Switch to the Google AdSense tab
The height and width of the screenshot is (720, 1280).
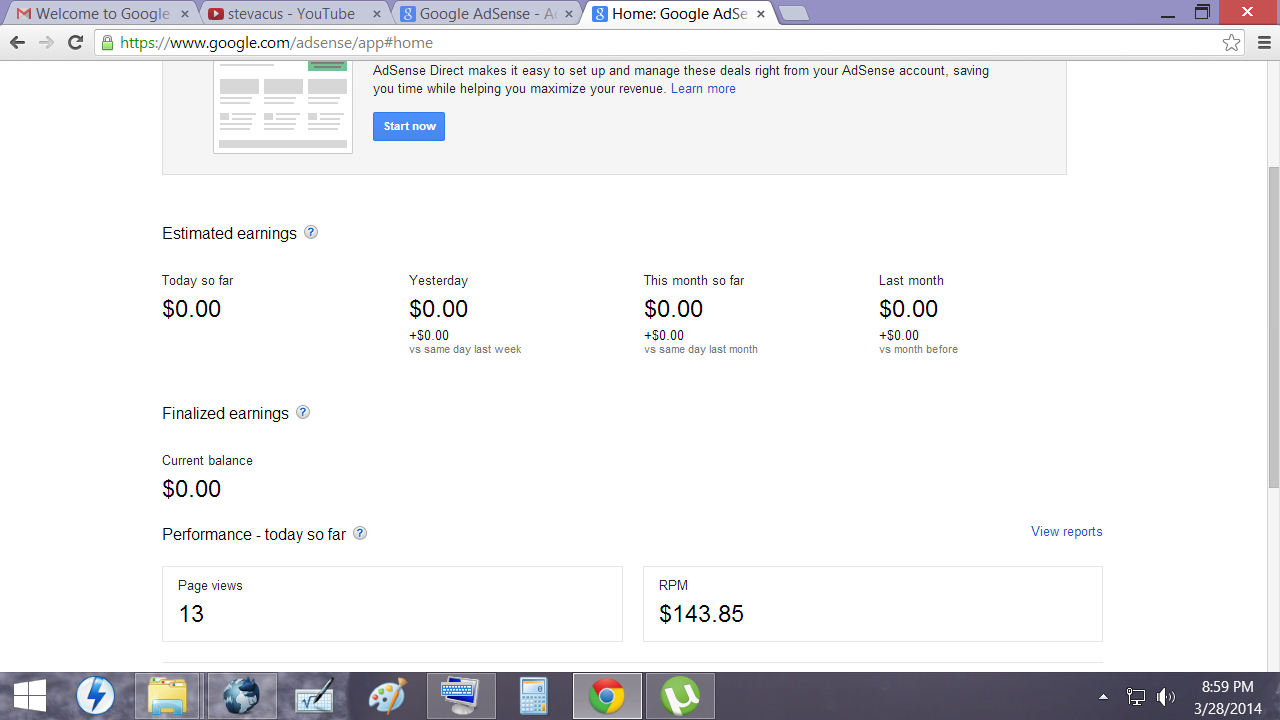click(x=489, y=14)
